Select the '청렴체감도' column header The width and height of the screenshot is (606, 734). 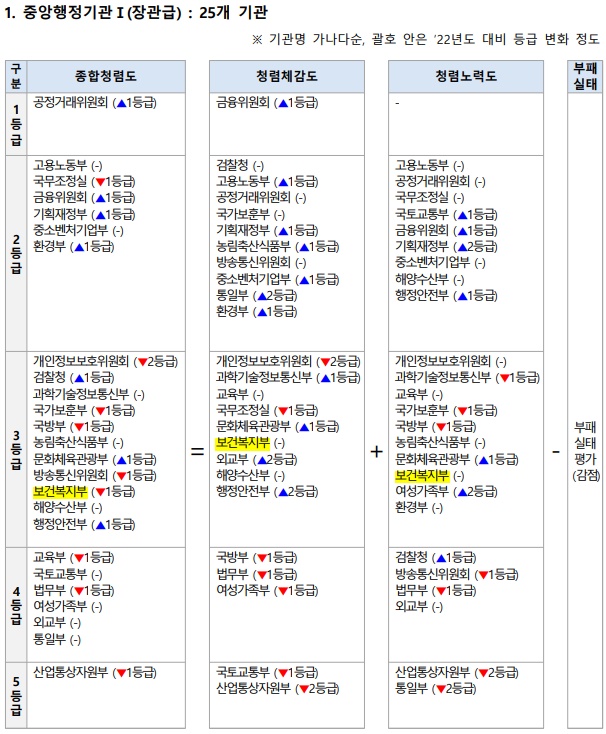point(286,76)
